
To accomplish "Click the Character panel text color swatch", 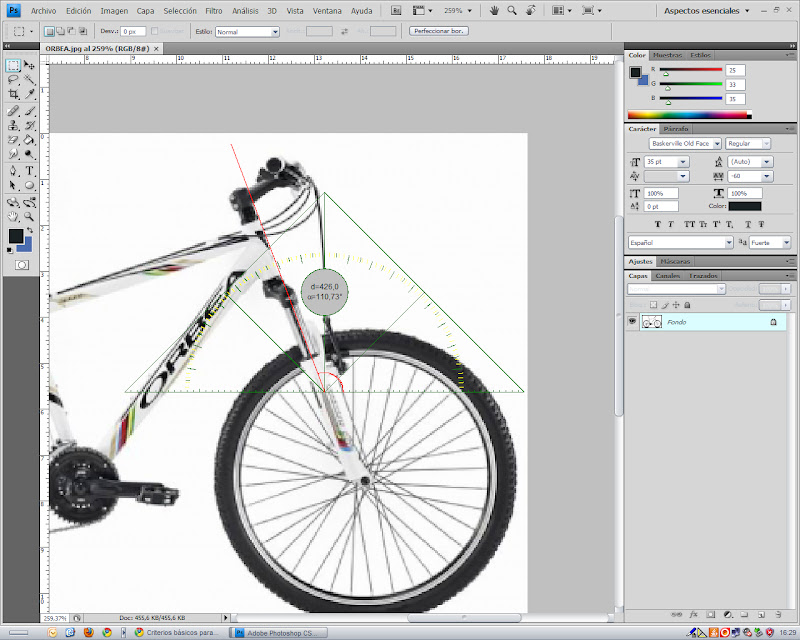I will [x=744, y=206].
